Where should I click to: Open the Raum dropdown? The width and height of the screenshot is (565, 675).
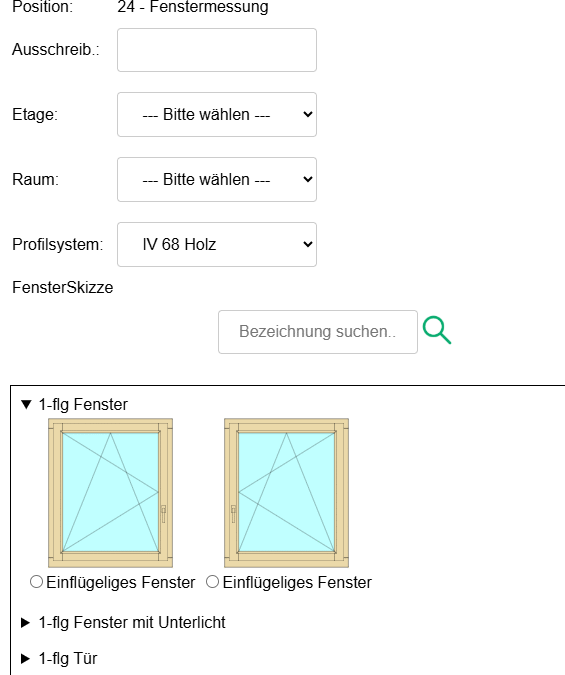point(217,180)
